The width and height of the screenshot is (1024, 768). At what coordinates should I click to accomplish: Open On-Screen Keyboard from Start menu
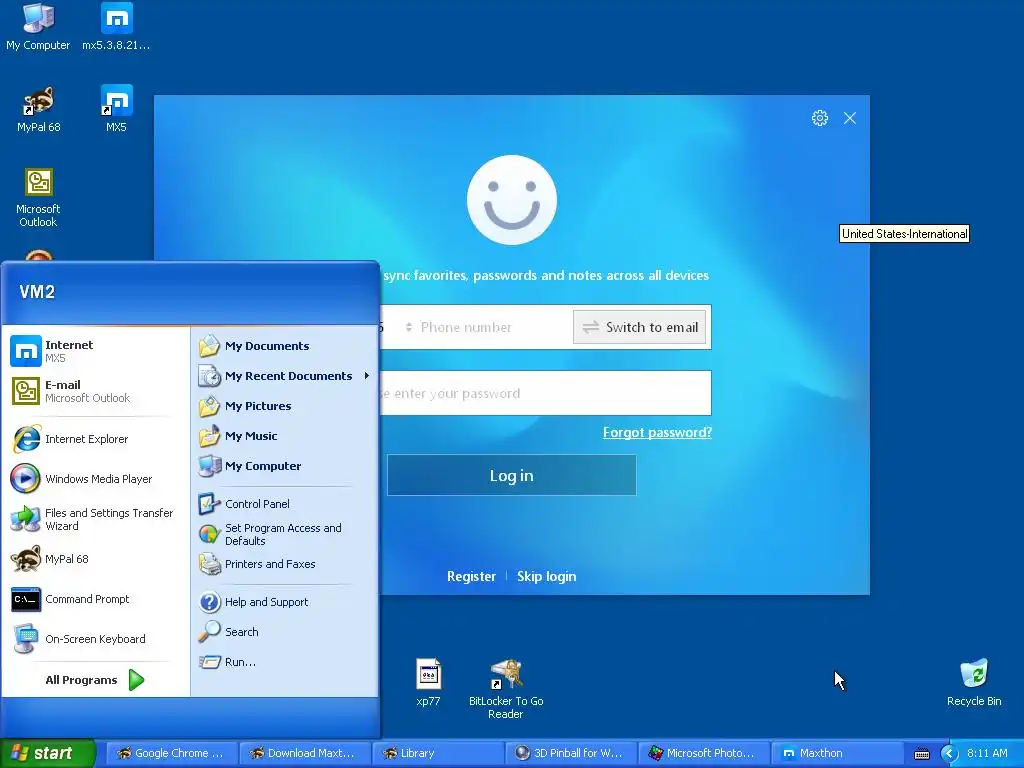(x=97, y=639)
